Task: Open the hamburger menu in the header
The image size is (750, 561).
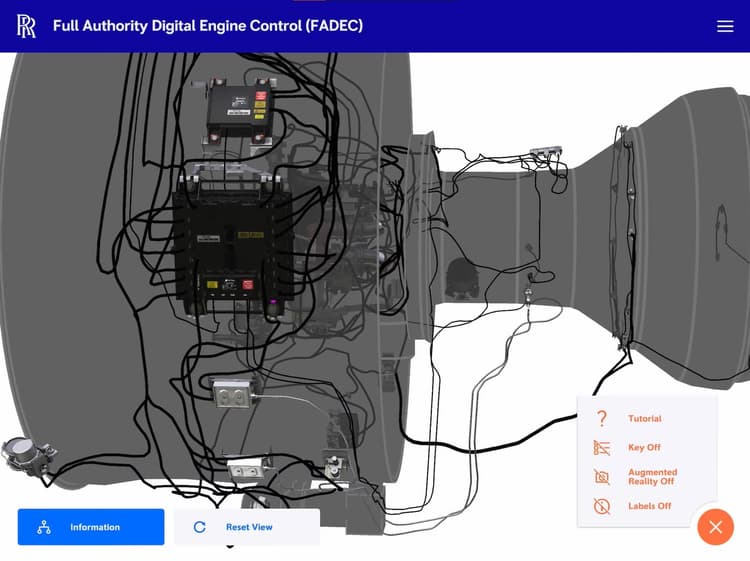Action: pos(725,27)
